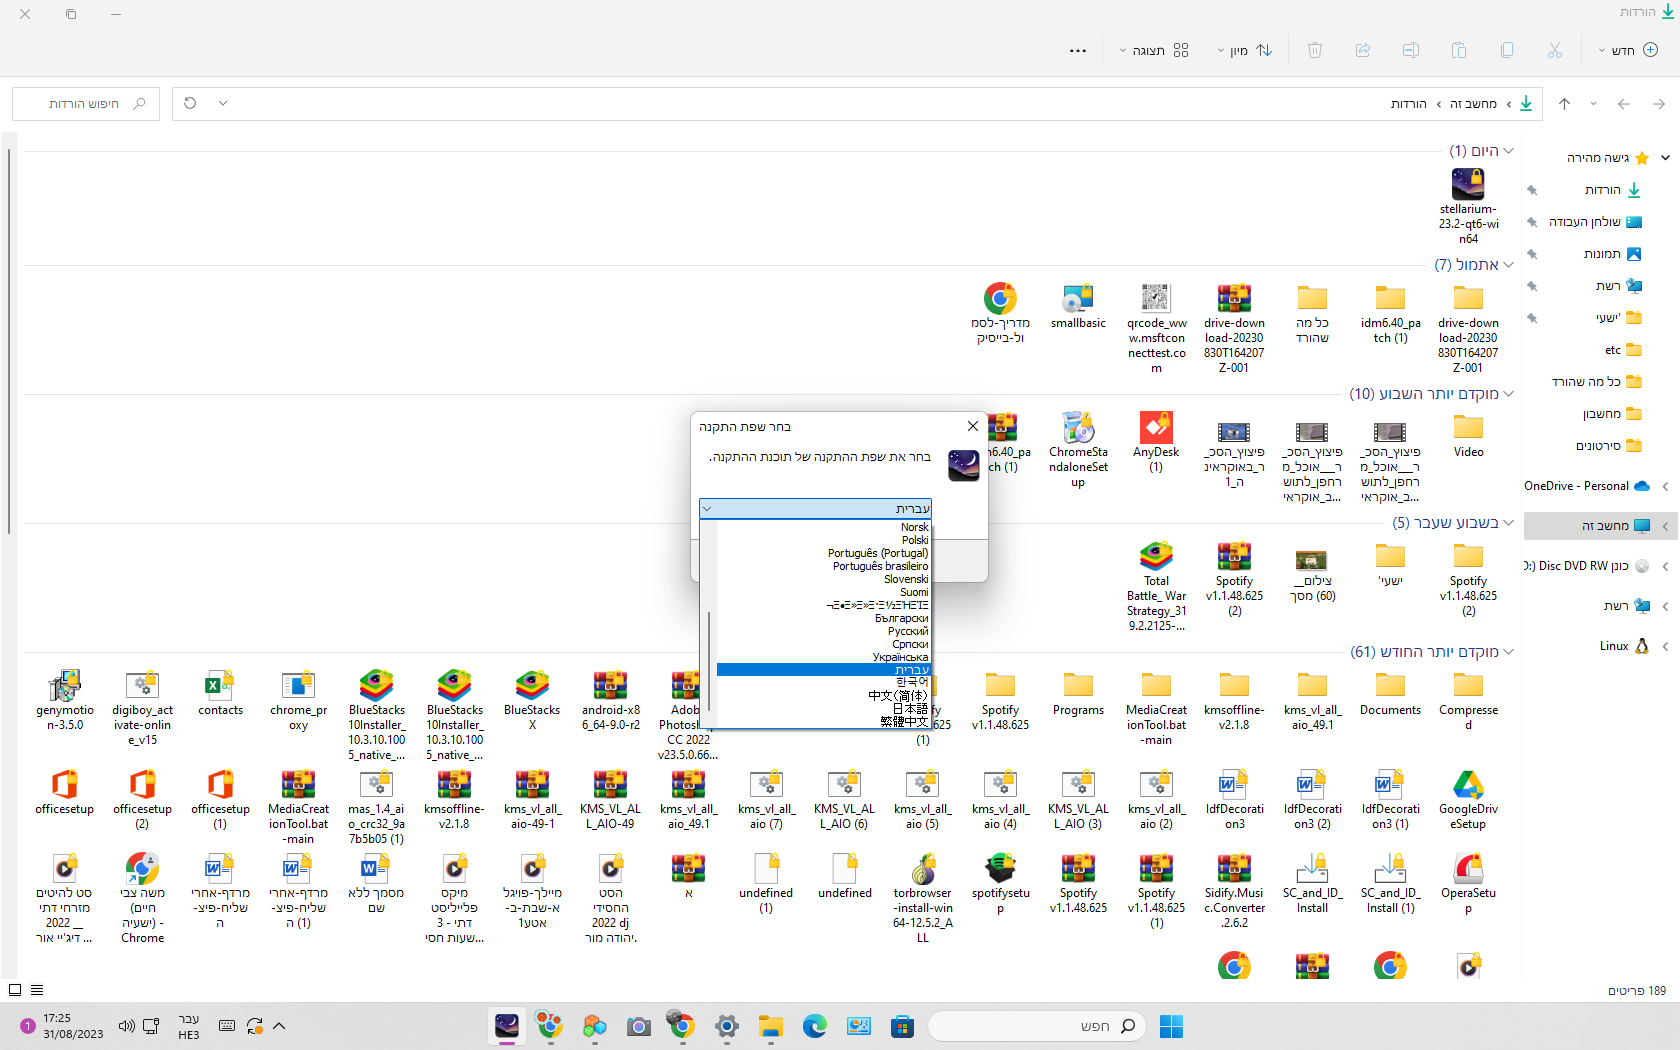The image size is (1680, 1050).
Task: Open the stellarium-23.2-qt6-win64 installer file
Action: pyautogui.click(x=1468, y=206)
